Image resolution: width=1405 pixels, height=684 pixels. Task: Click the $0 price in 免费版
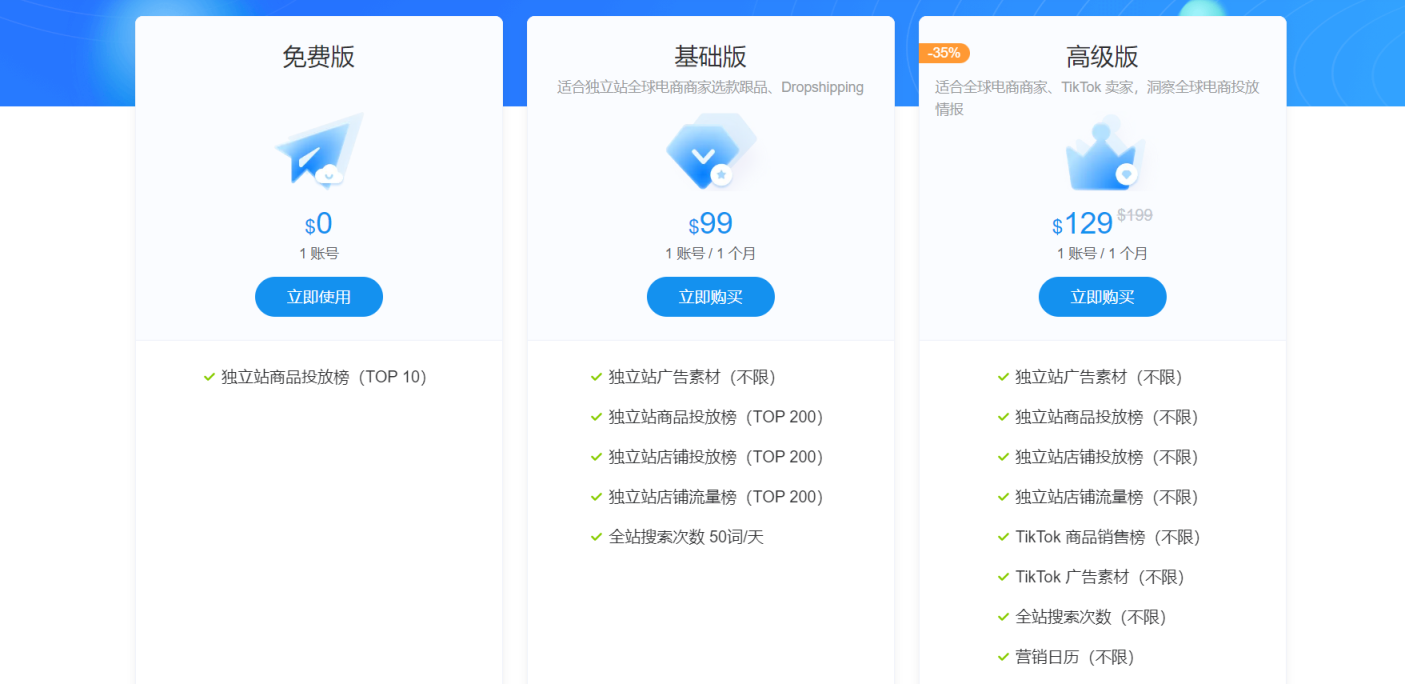[x=318, y=224]
